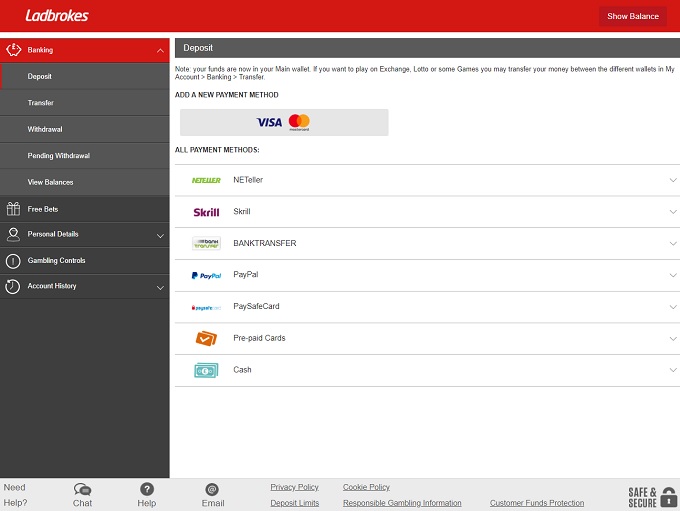
Task: Click the Banking piggy bank icon
Action: [13, 50]
